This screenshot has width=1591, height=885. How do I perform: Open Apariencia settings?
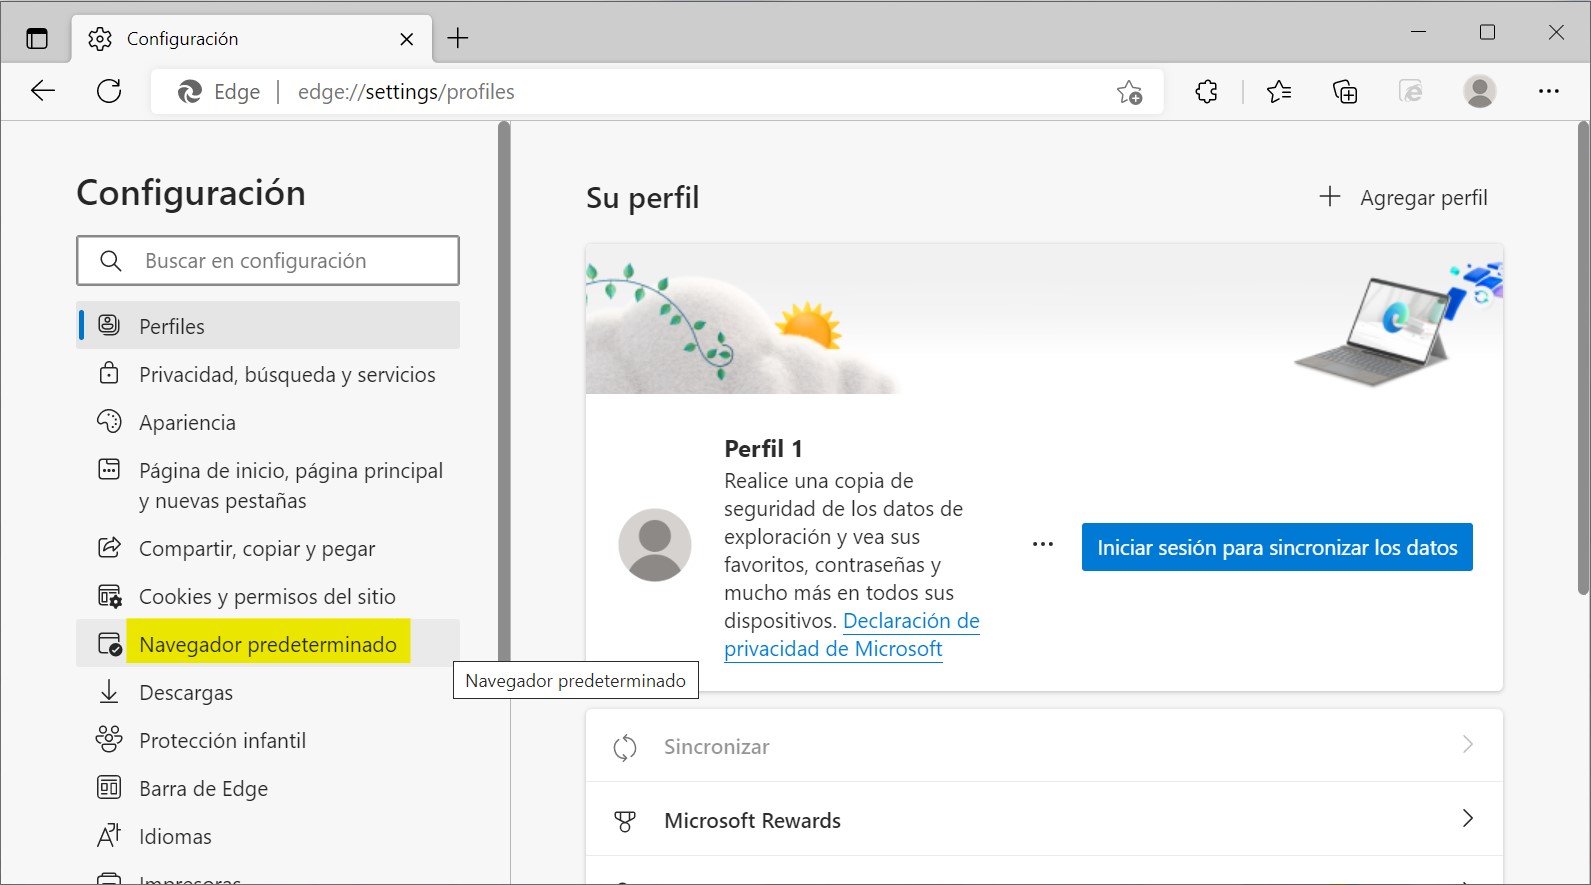point(268,422)
